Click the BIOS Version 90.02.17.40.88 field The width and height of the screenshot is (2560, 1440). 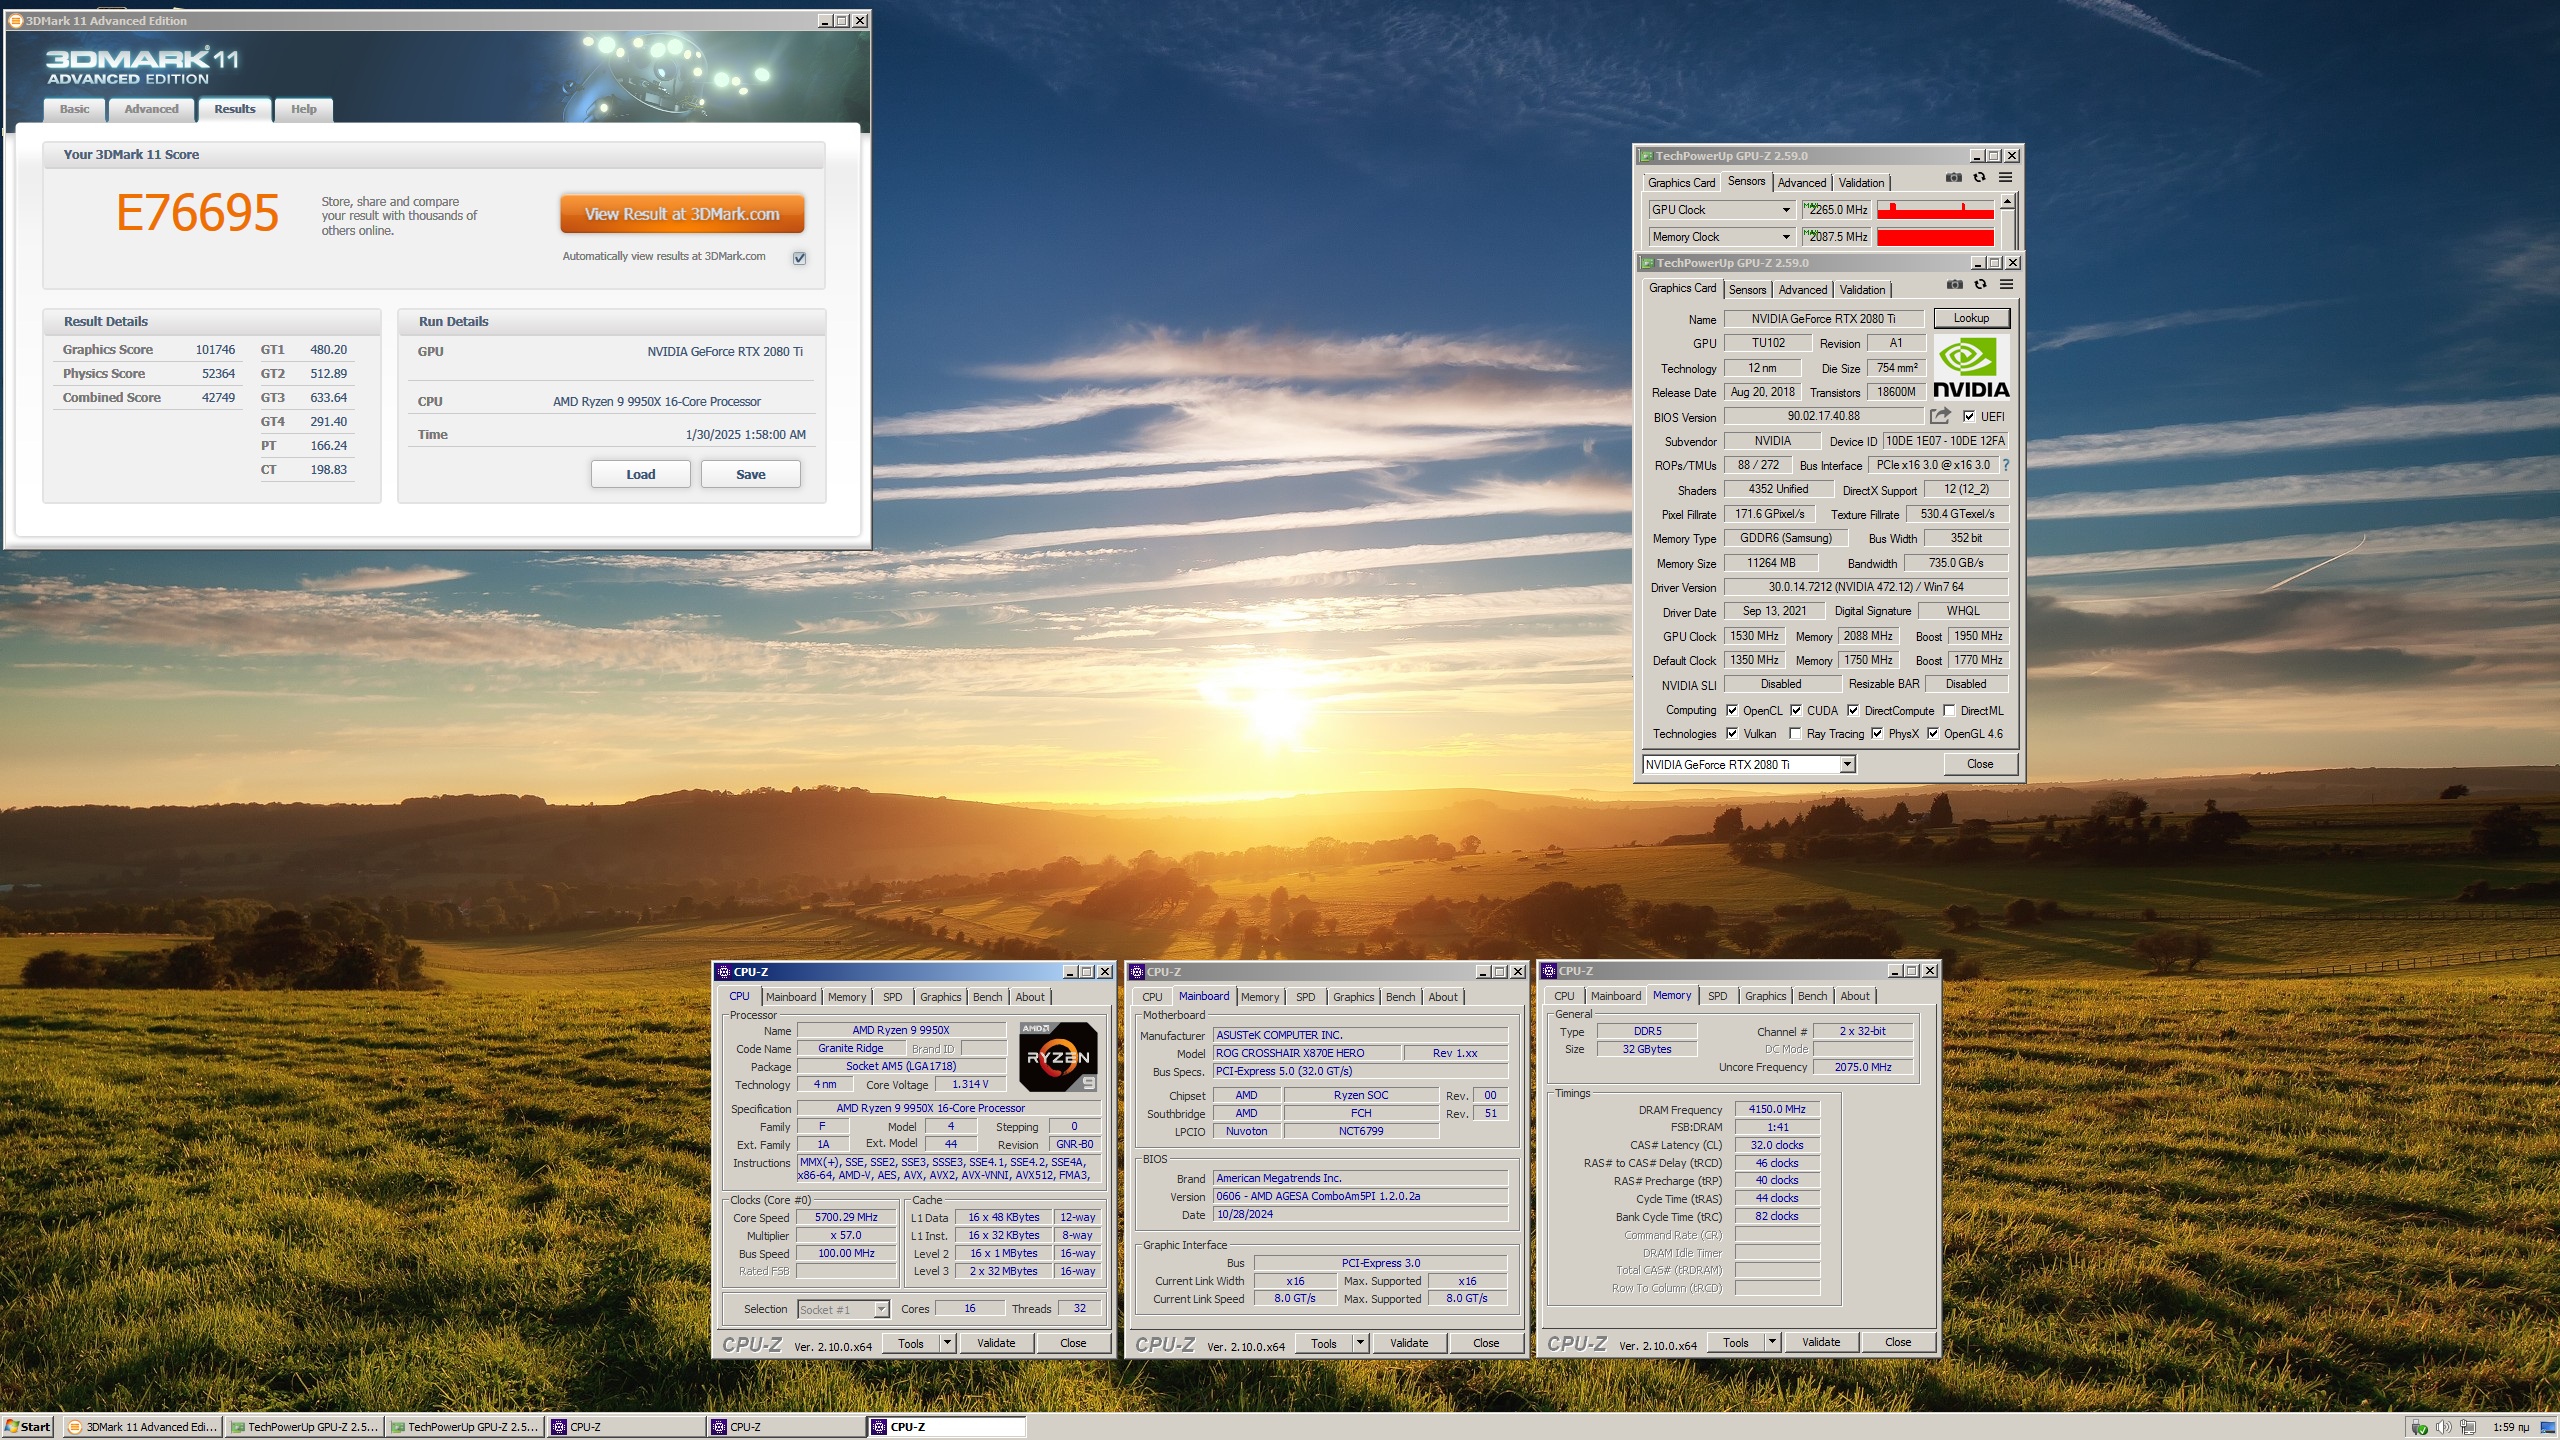pos(1824,416)
